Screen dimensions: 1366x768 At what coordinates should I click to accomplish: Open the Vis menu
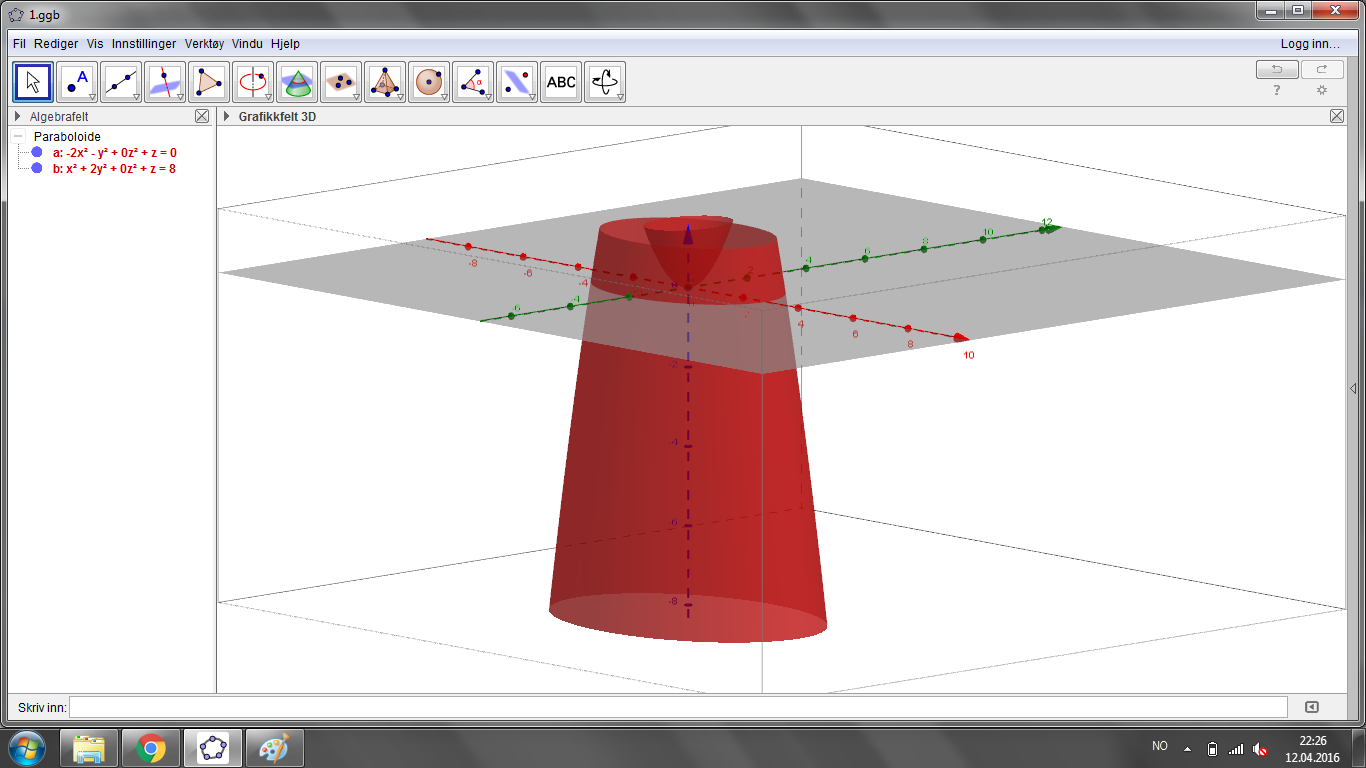pyautogui.click(x=95, y=44)
